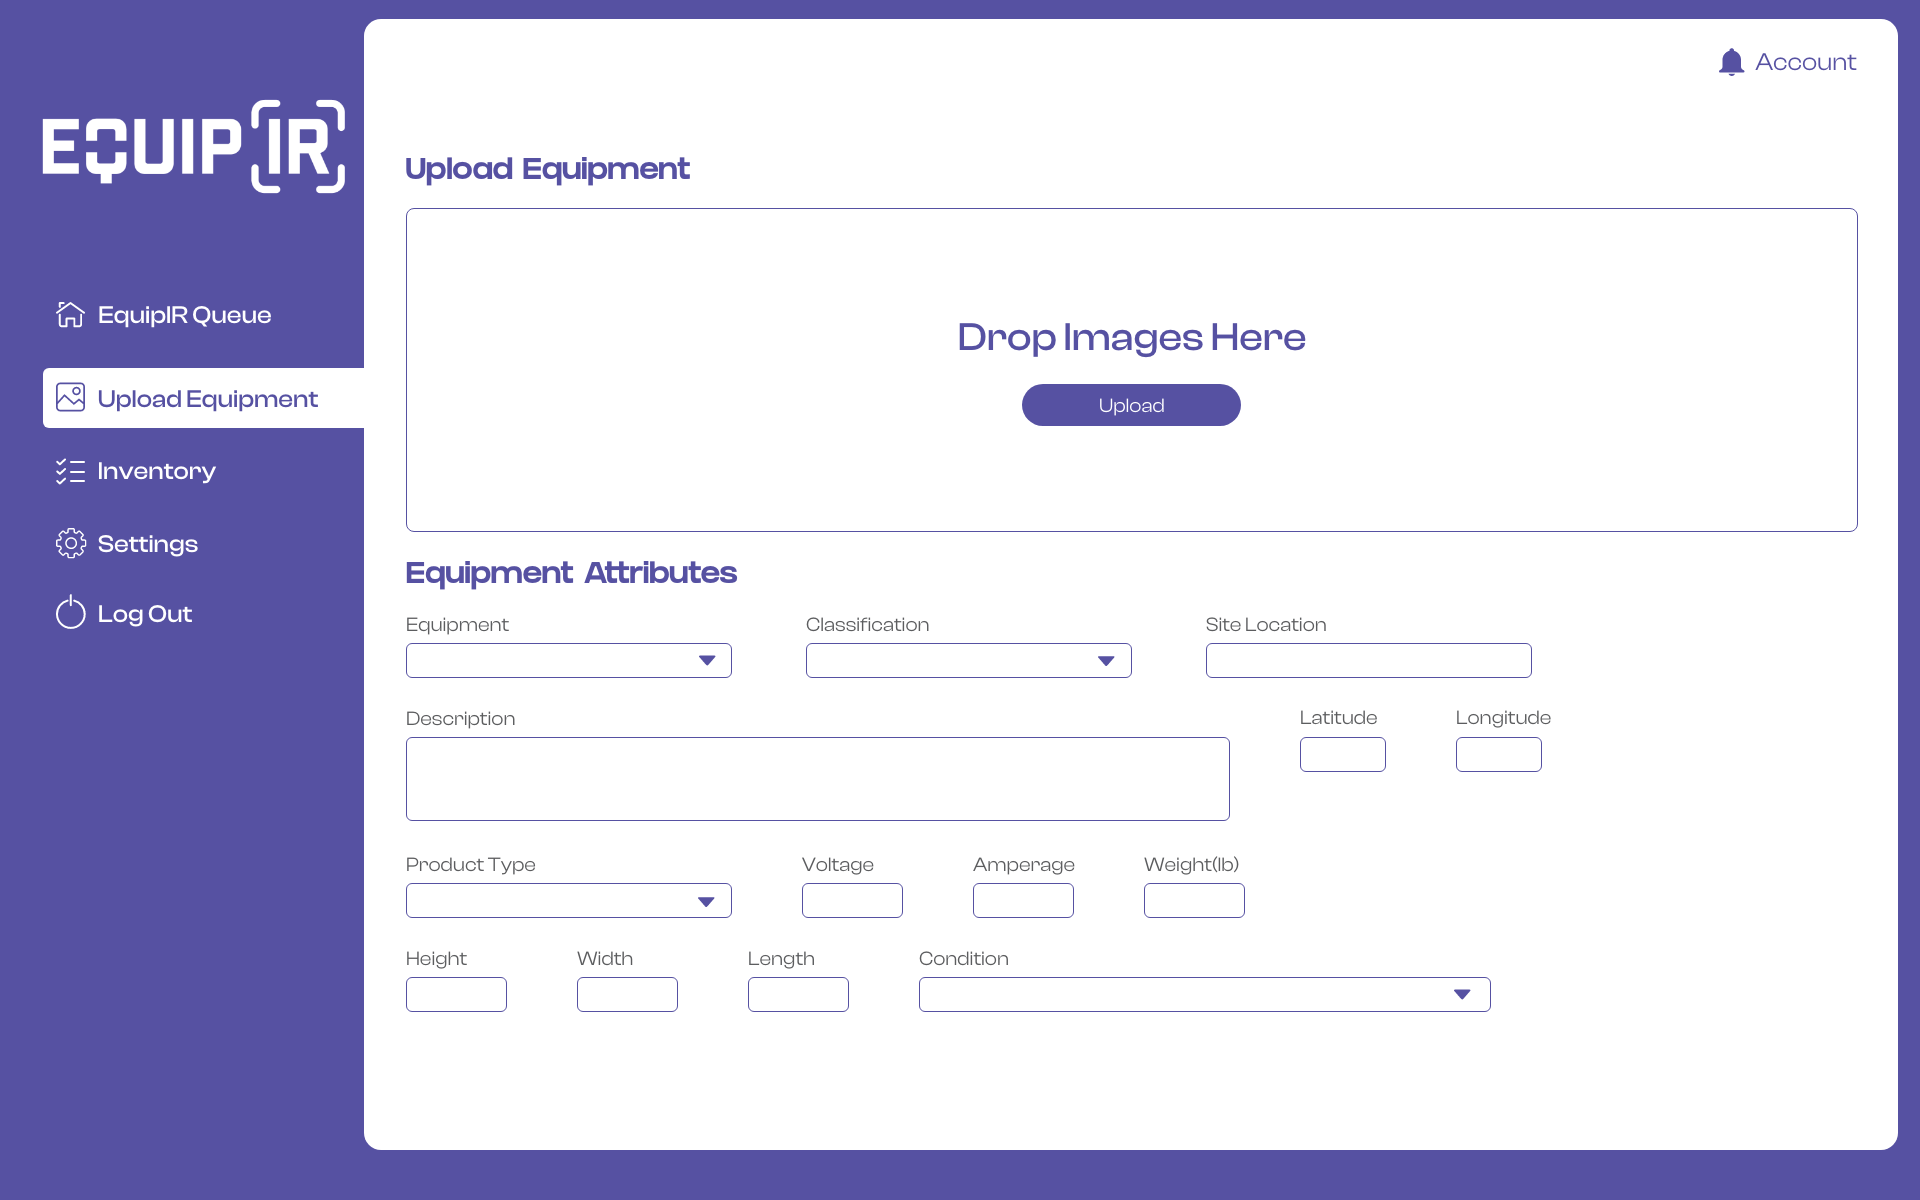The width and height of the screenshot is (1920, 1200).
Task: Click the gear icon beside Settings
Action: coord(70,543)
